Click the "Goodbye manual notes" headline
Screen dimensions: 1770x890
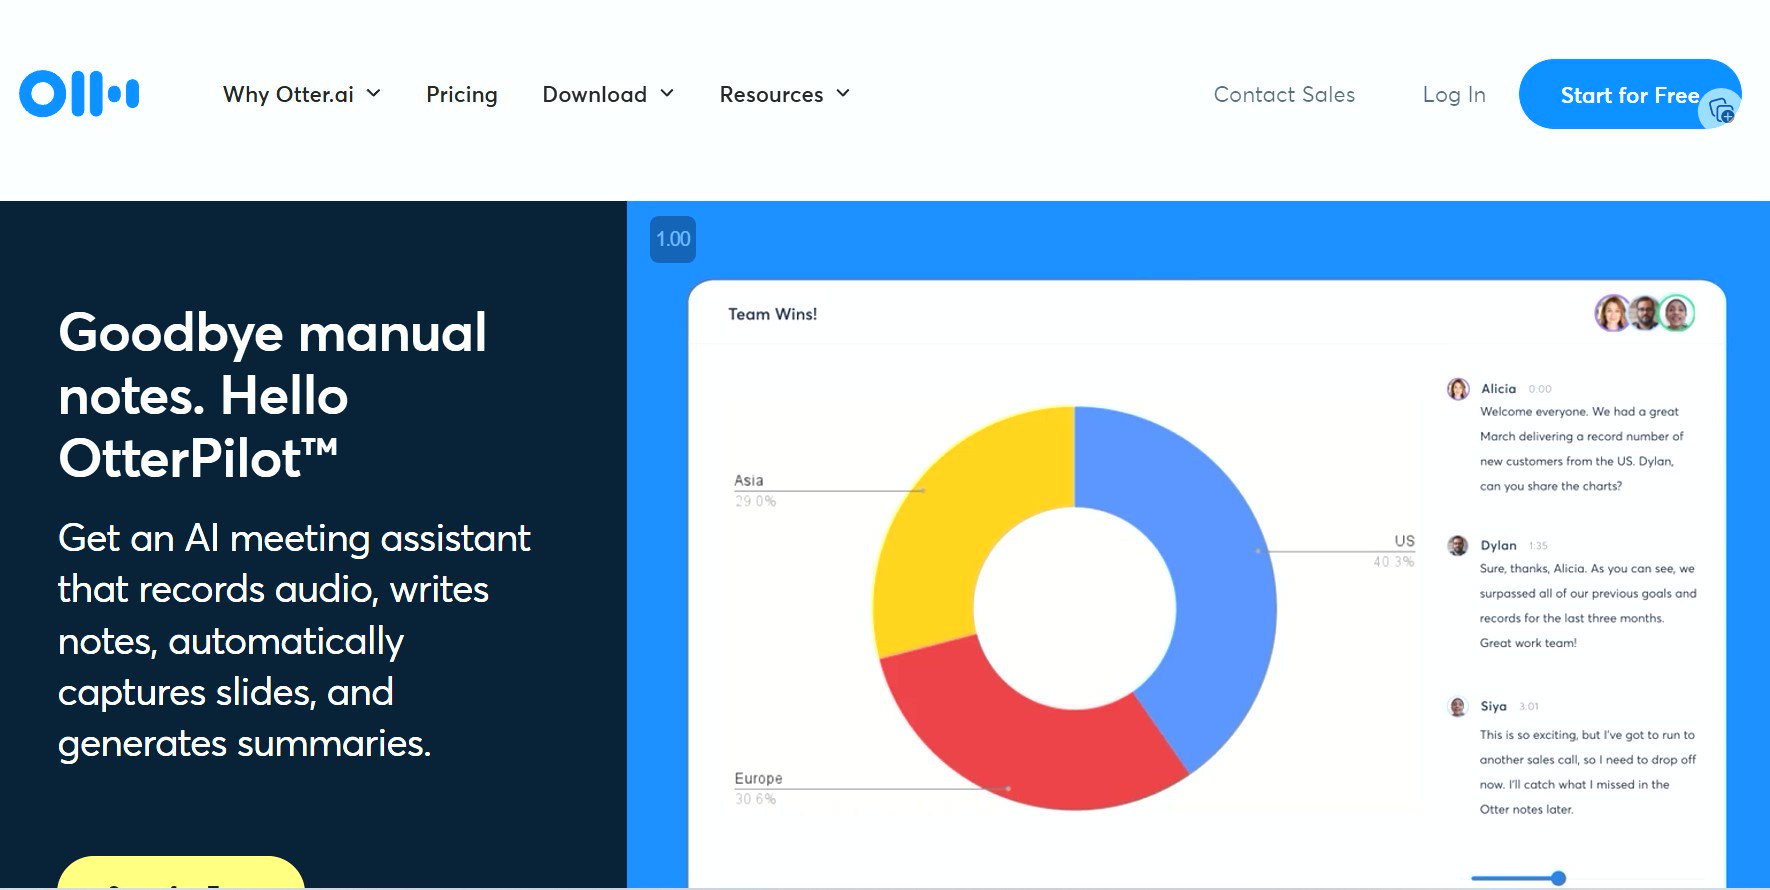coord(273,395)
